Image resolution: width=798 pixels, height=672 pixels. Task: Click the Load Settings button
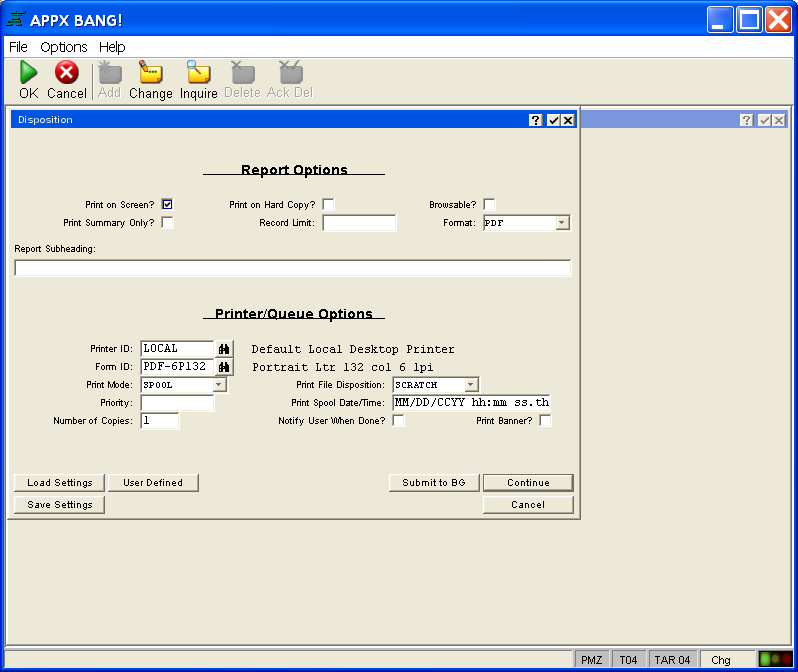pos(59,483)
